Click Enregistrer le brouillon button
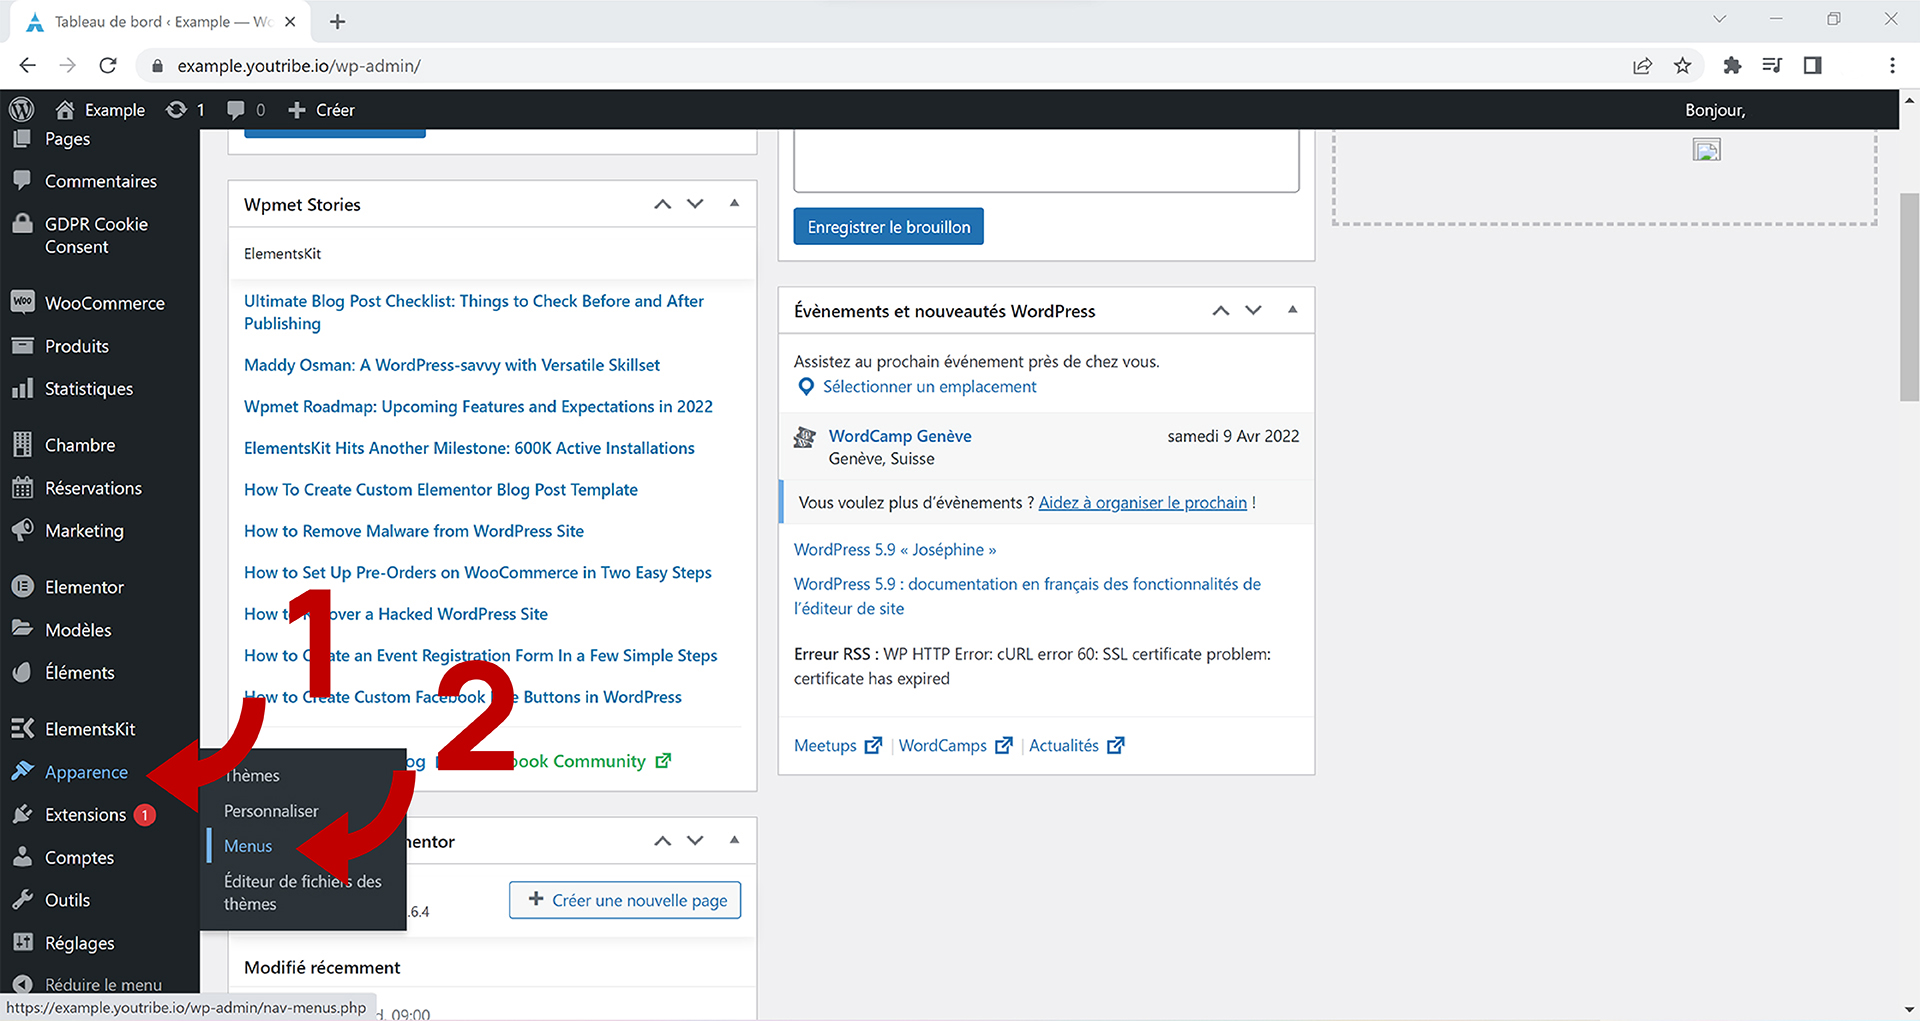This screenshot has width=1920, height=1021. tap(888, 227)
